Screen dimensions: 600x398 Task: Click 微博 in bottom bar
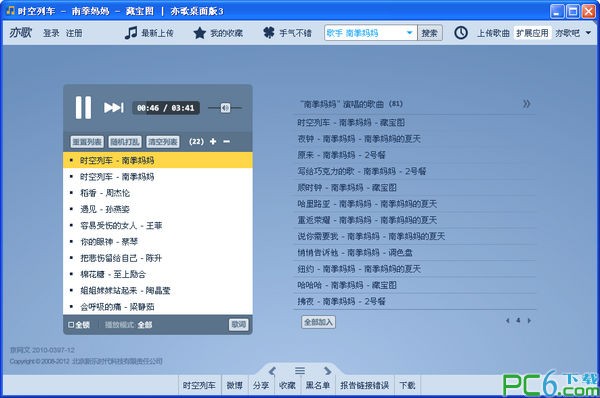coord(235,385)
